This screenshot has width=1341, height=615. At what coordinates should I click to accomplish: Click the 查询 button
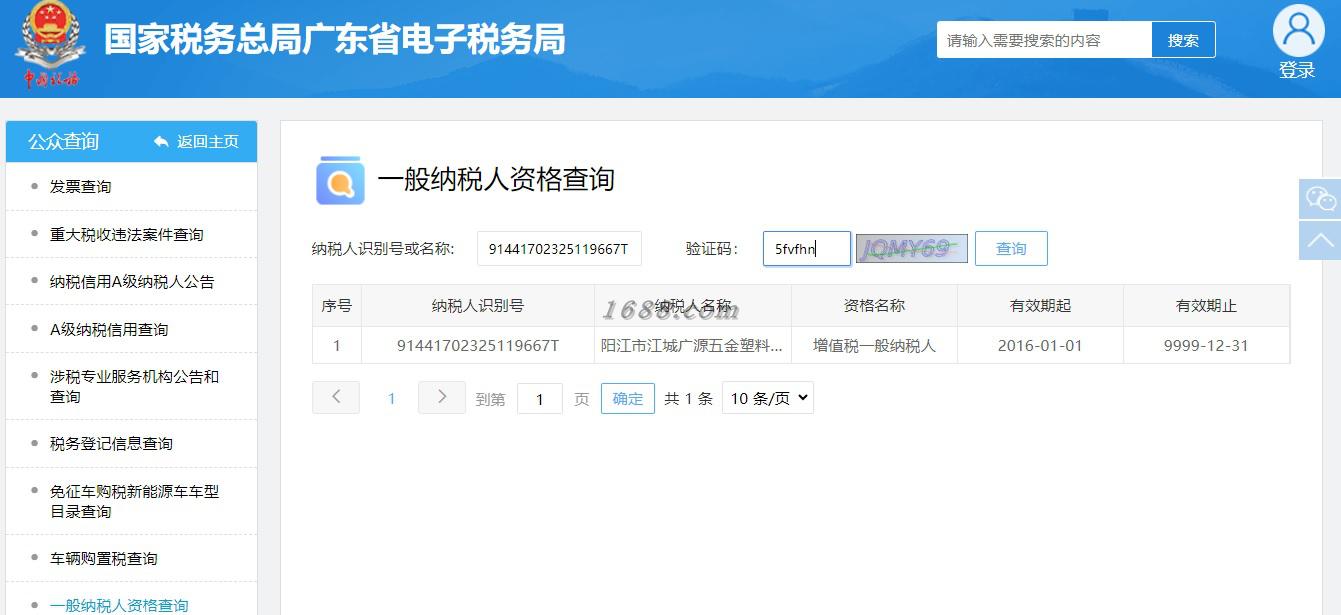pyautogui.click(x=1011, y=248)
